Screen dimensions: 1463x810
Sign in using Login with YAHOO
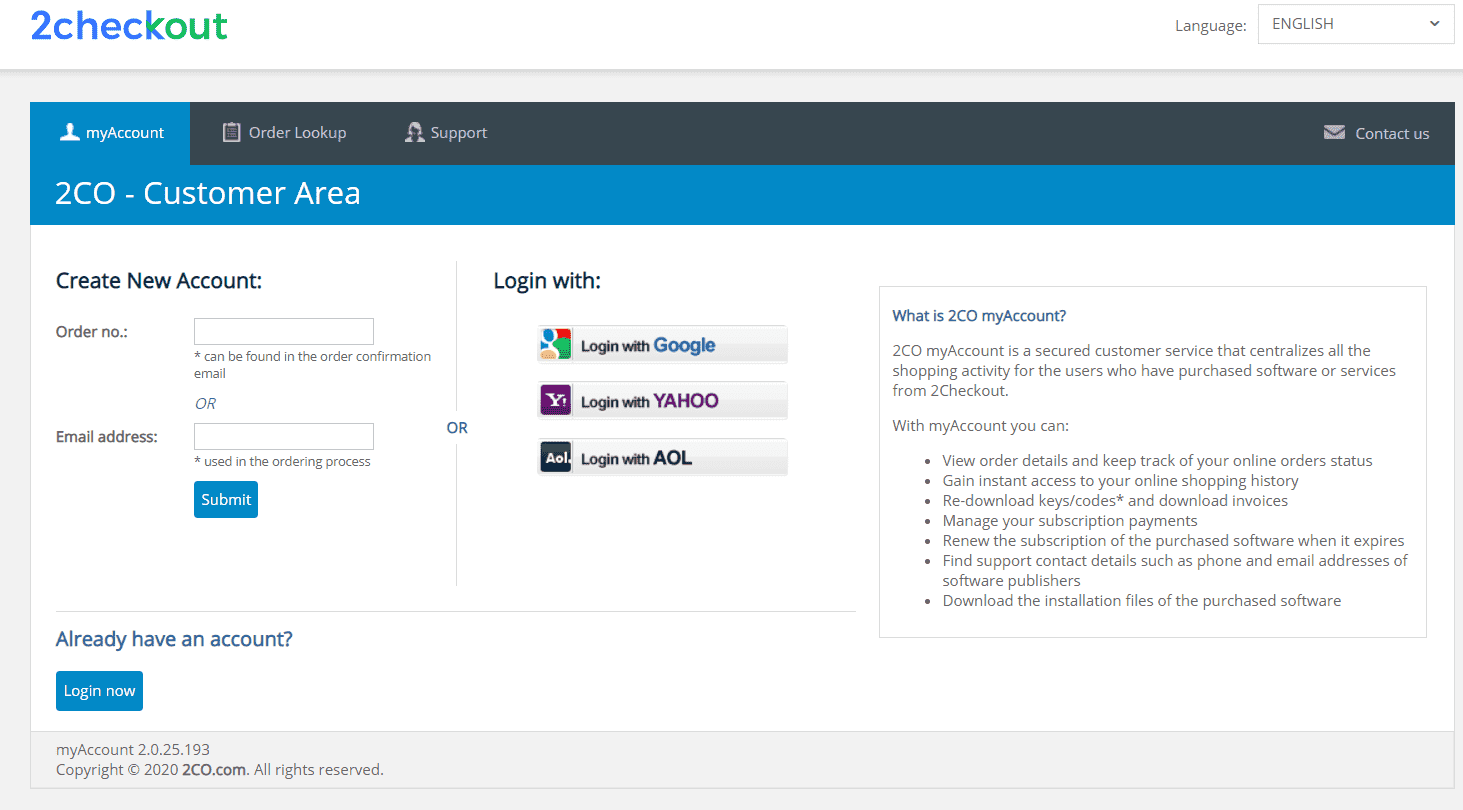click(x=662, y=399)
